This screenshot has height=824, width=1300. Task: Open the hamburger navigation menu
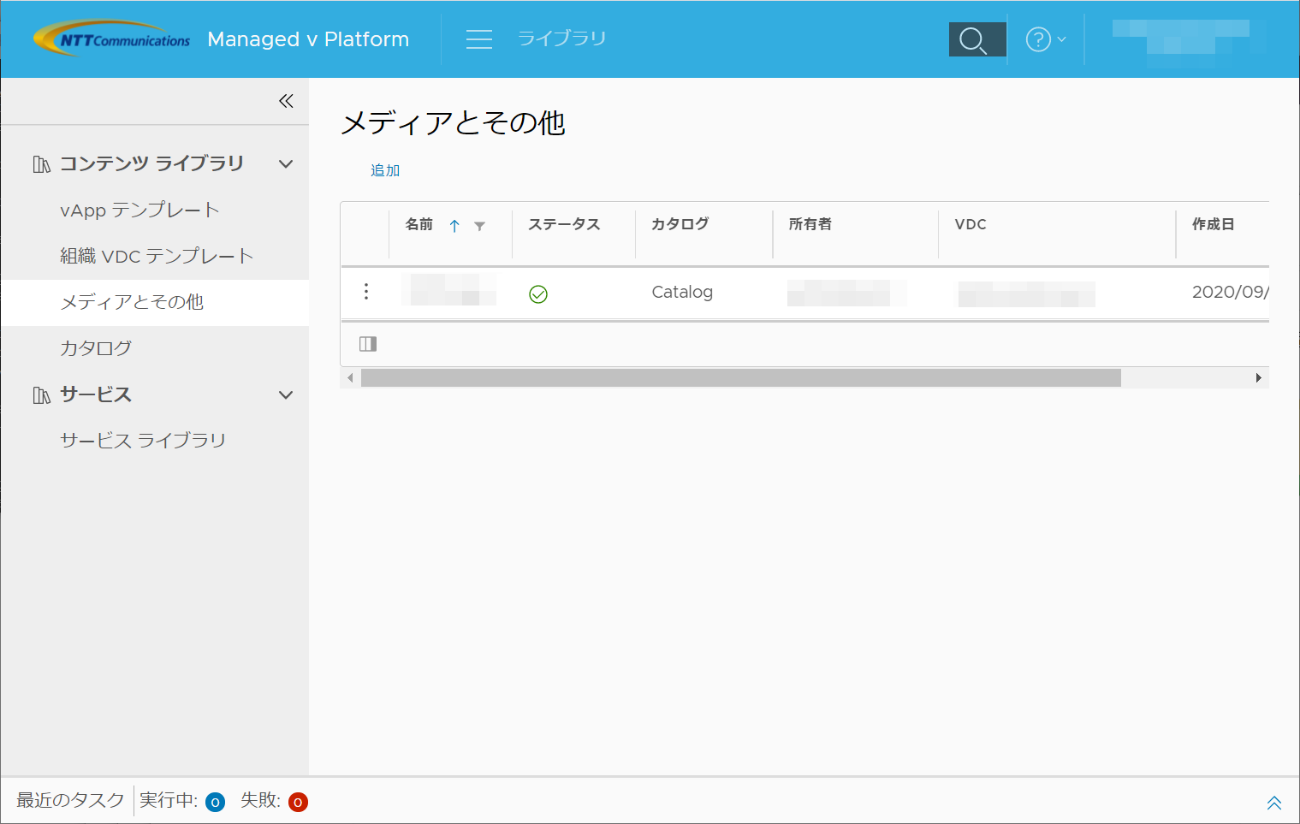(479, 39)
